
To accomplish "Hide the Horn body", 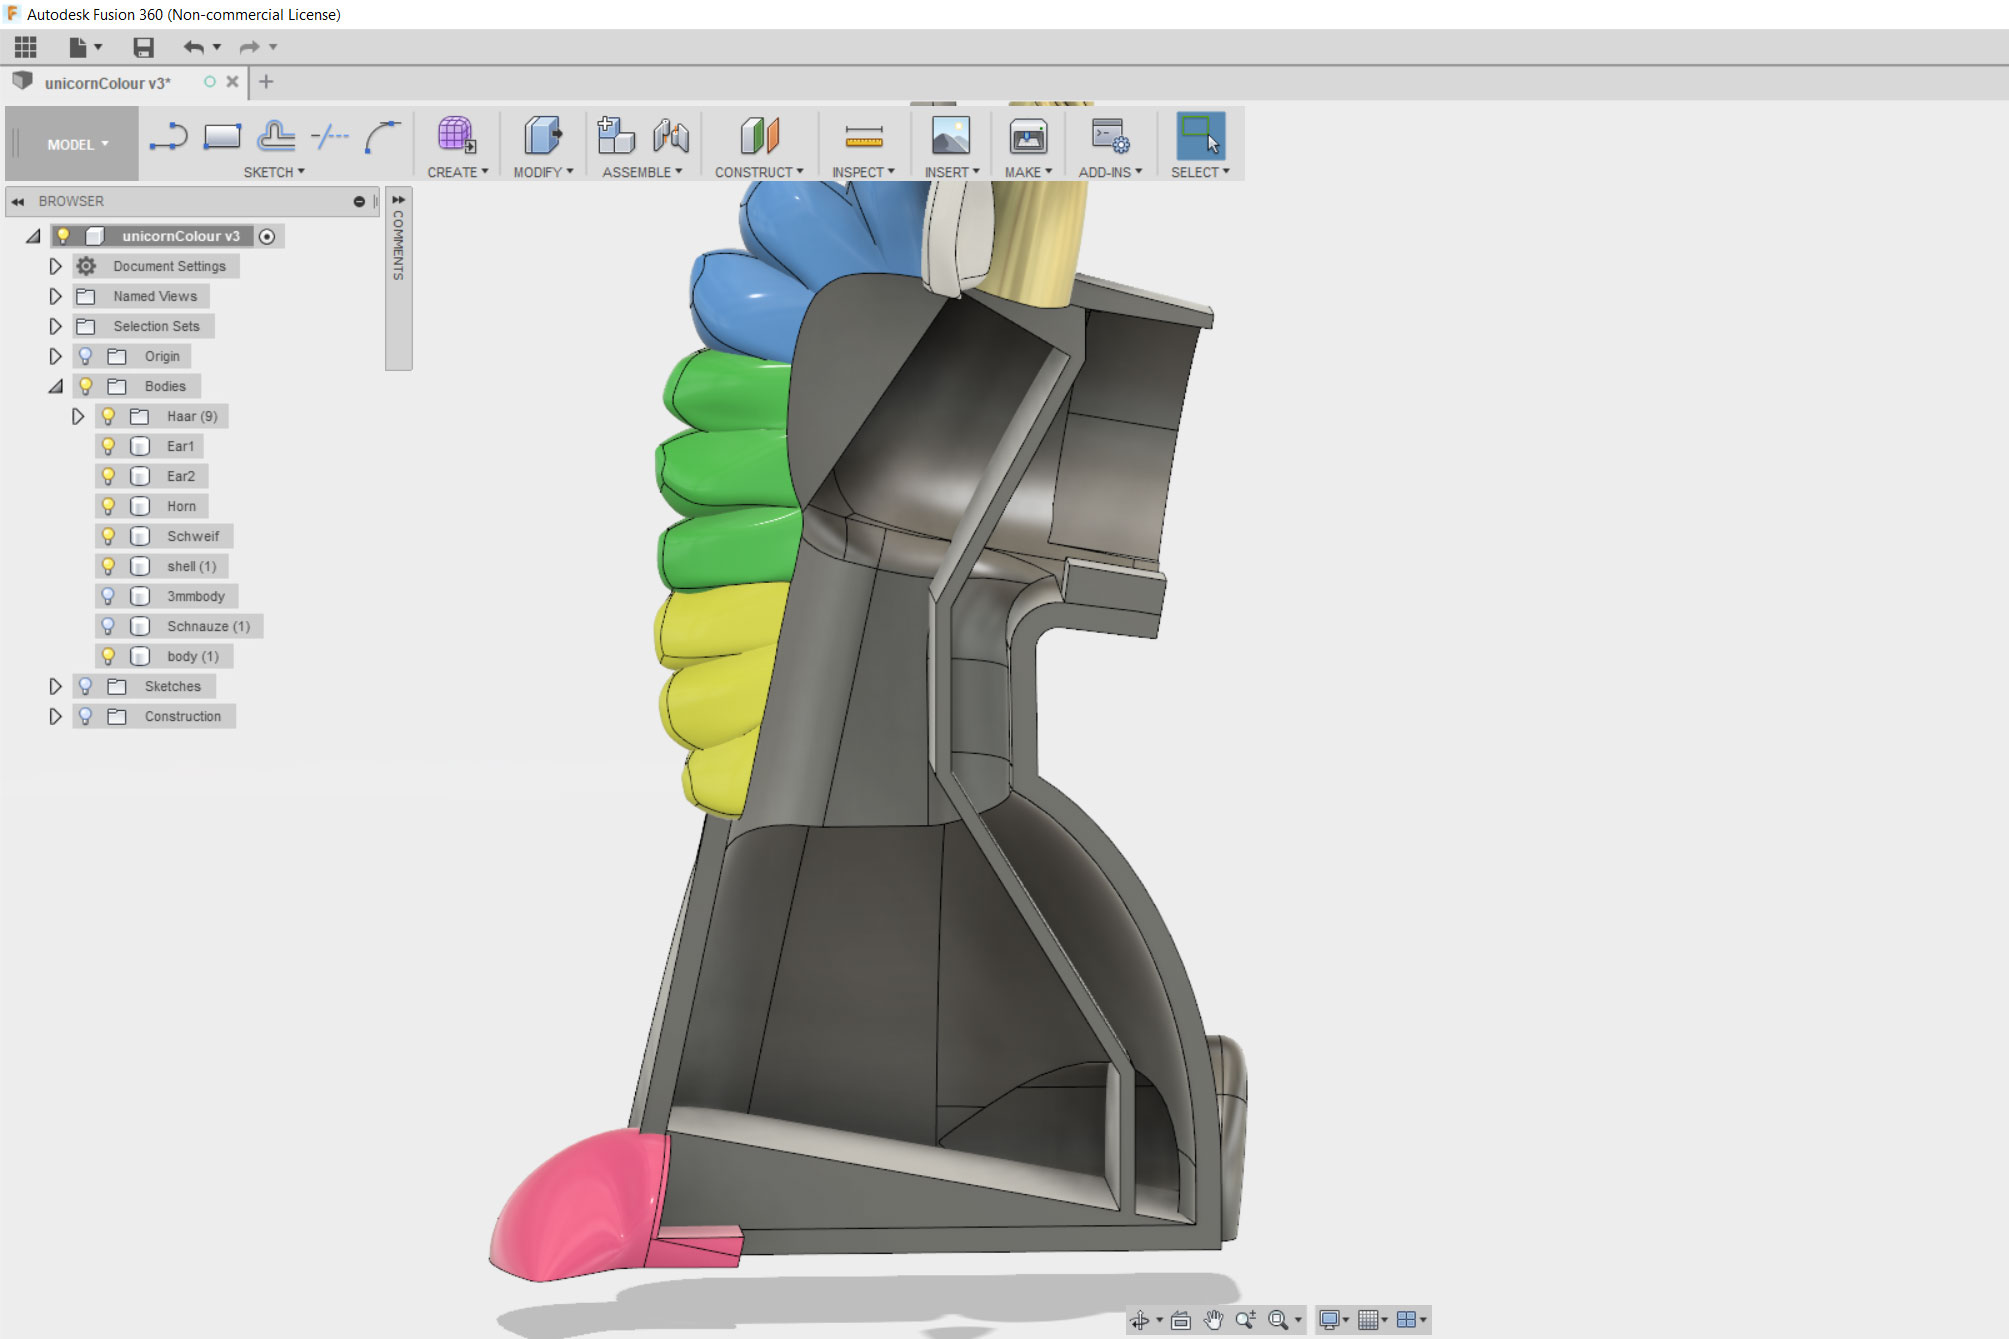I will 108,506.
